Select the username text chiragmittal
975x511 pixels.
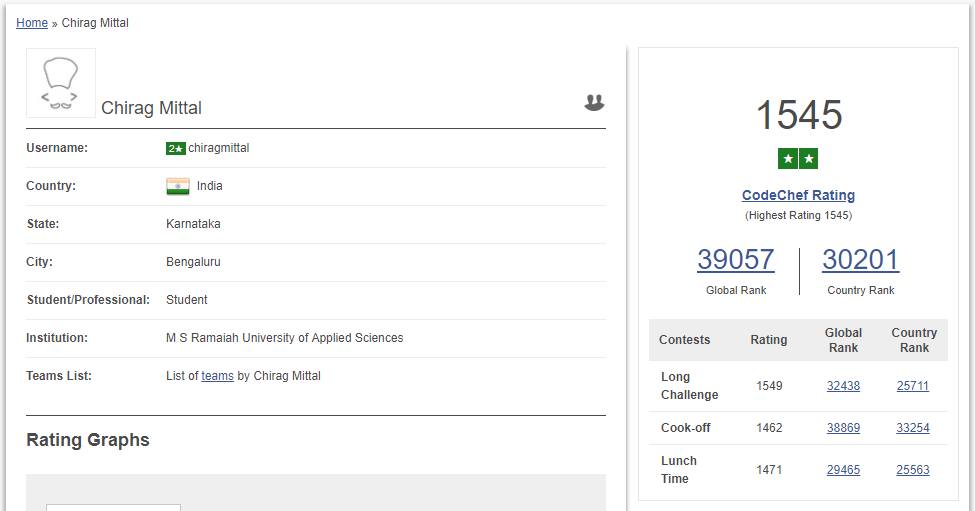click(219, 148)
